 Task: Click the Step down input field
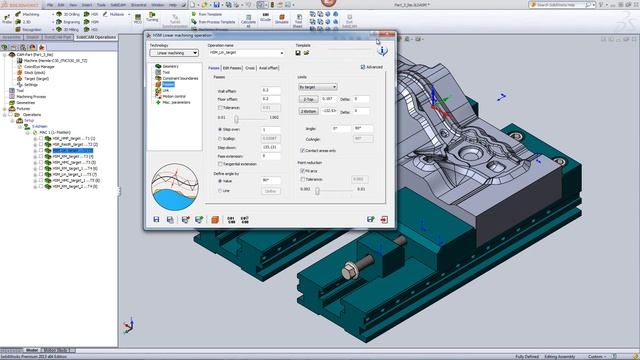click(x=271, y=147)
